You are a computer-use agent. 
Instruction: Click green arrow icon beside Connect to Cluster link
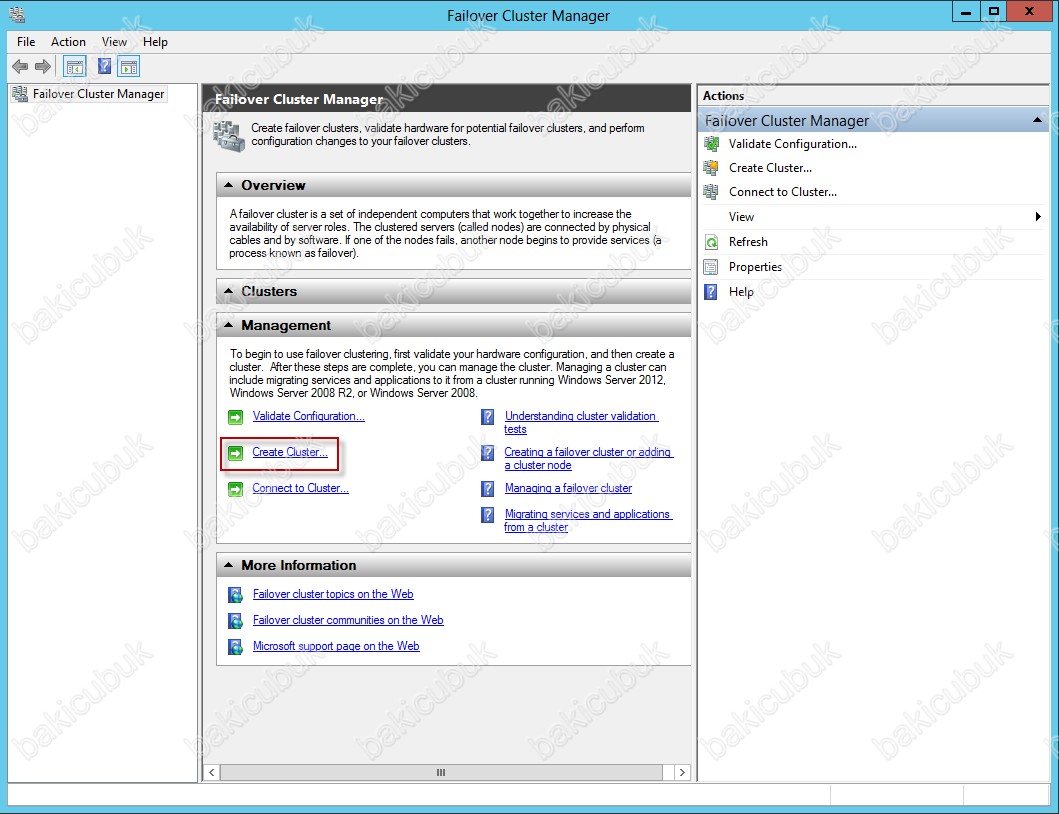[x=236, y=488]
